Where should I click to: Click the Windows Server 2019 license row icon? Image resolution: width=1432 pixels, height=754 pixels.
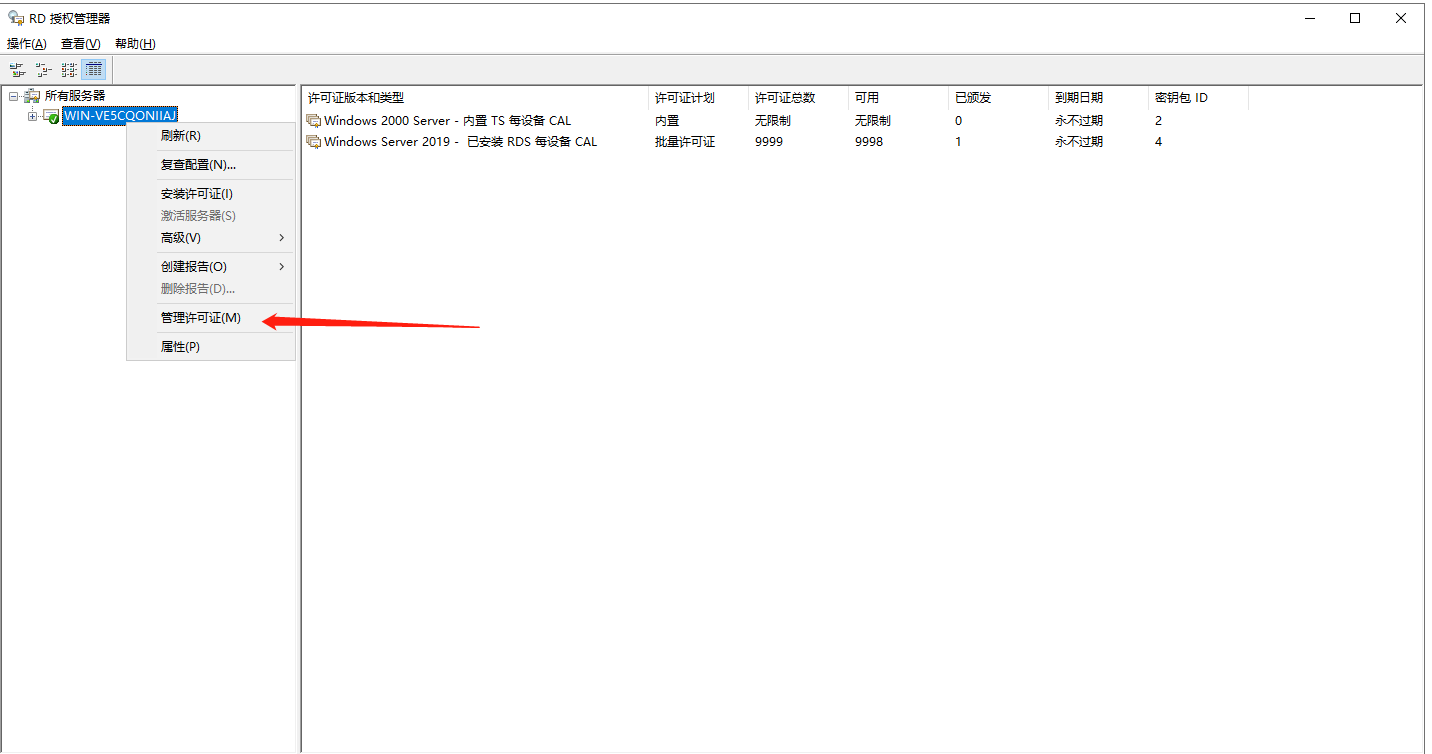pos(314,142)
